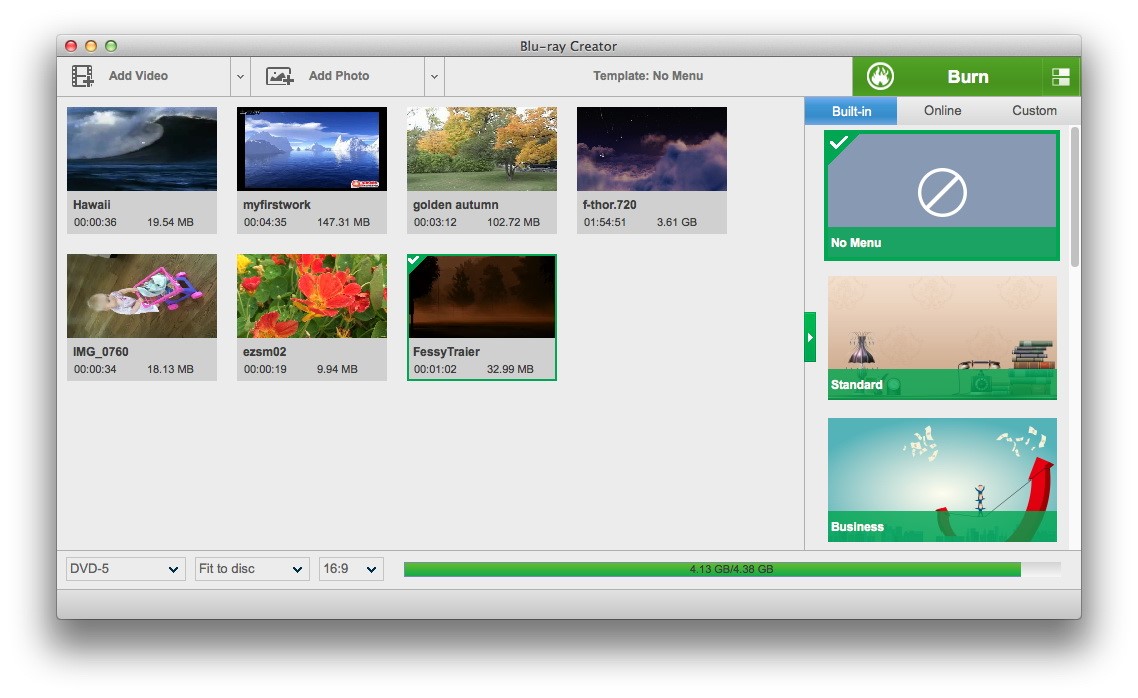Open the 16:9 aspect ratio dropdown
1138x698 pixels.
(x=351, y=569)
